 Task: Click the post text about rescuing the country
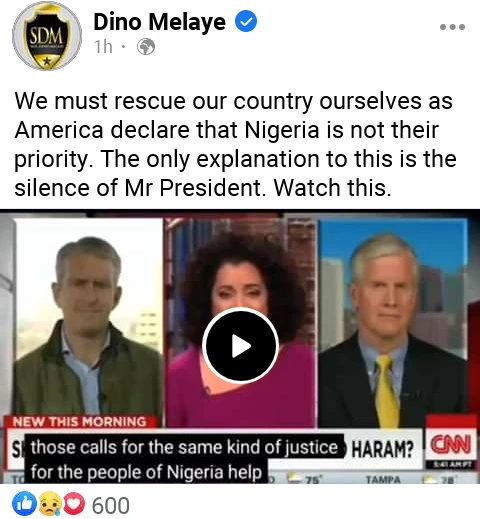pos(235,144)
